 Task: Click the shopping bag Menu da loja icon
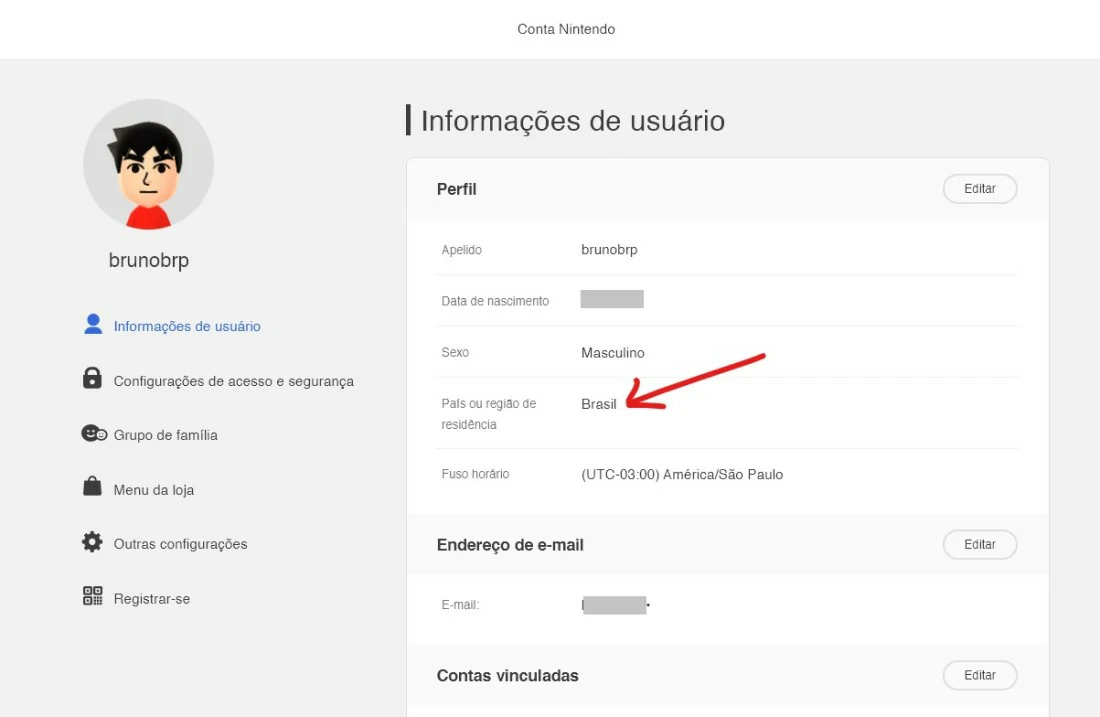[x=92, y=486]
